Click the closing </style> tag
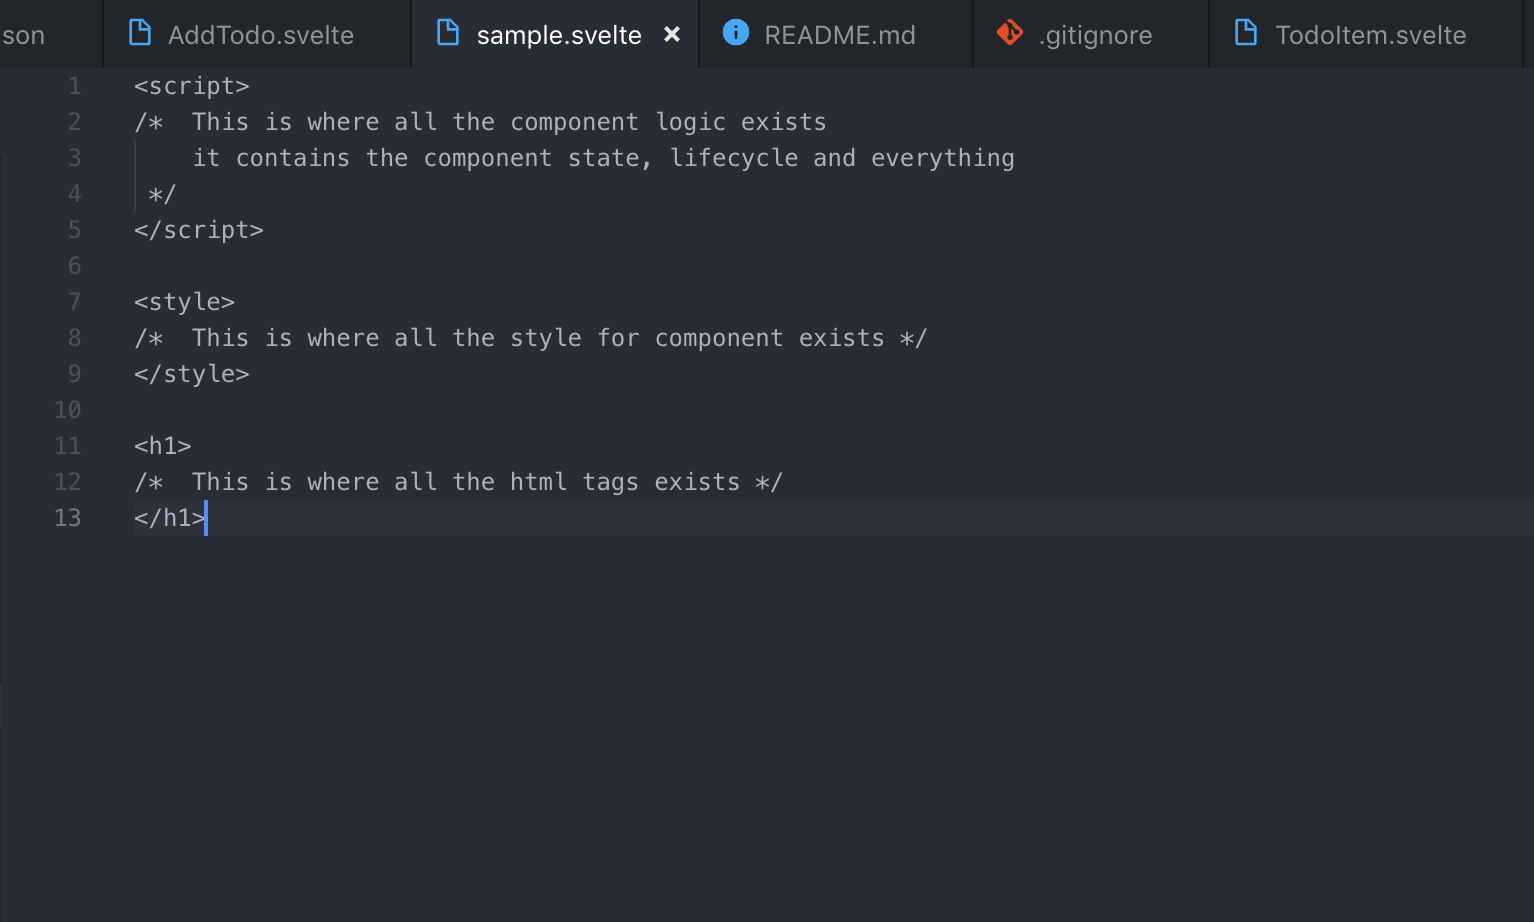Screen dimensions: 1534x922 coord(191,374)
